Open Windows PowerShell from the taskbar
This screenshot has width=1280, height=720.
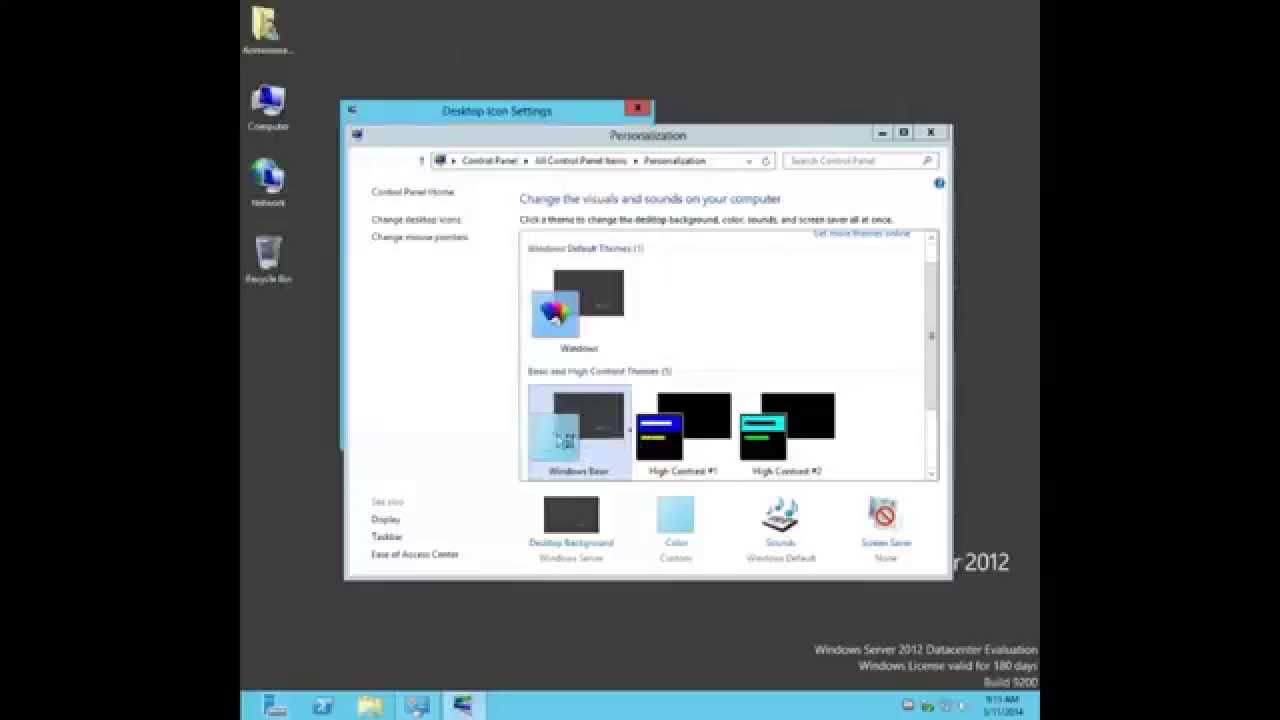coord(322,705)
